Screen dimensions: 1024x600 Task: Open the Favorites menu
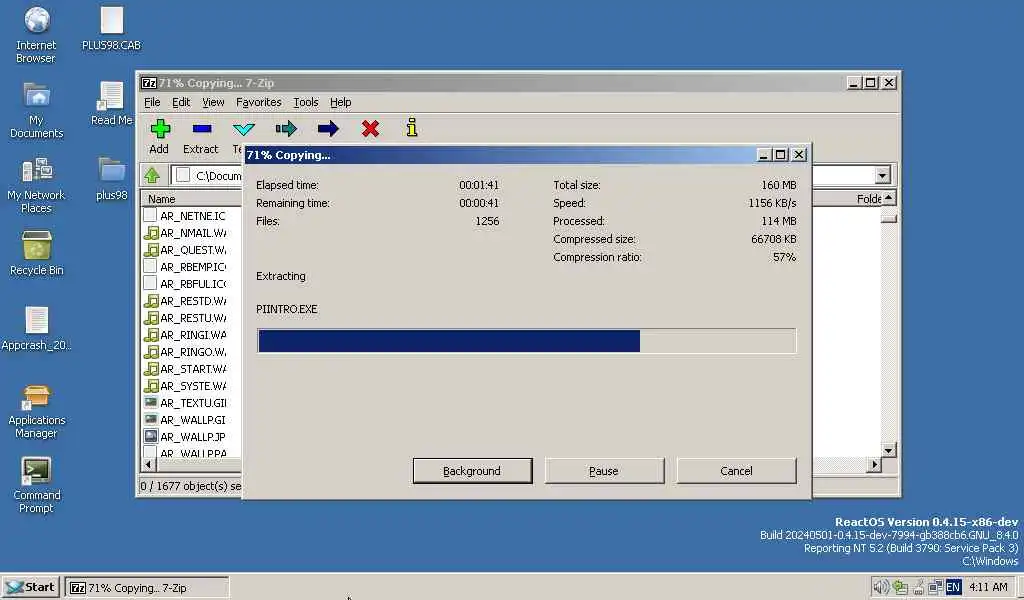(259, 102)
